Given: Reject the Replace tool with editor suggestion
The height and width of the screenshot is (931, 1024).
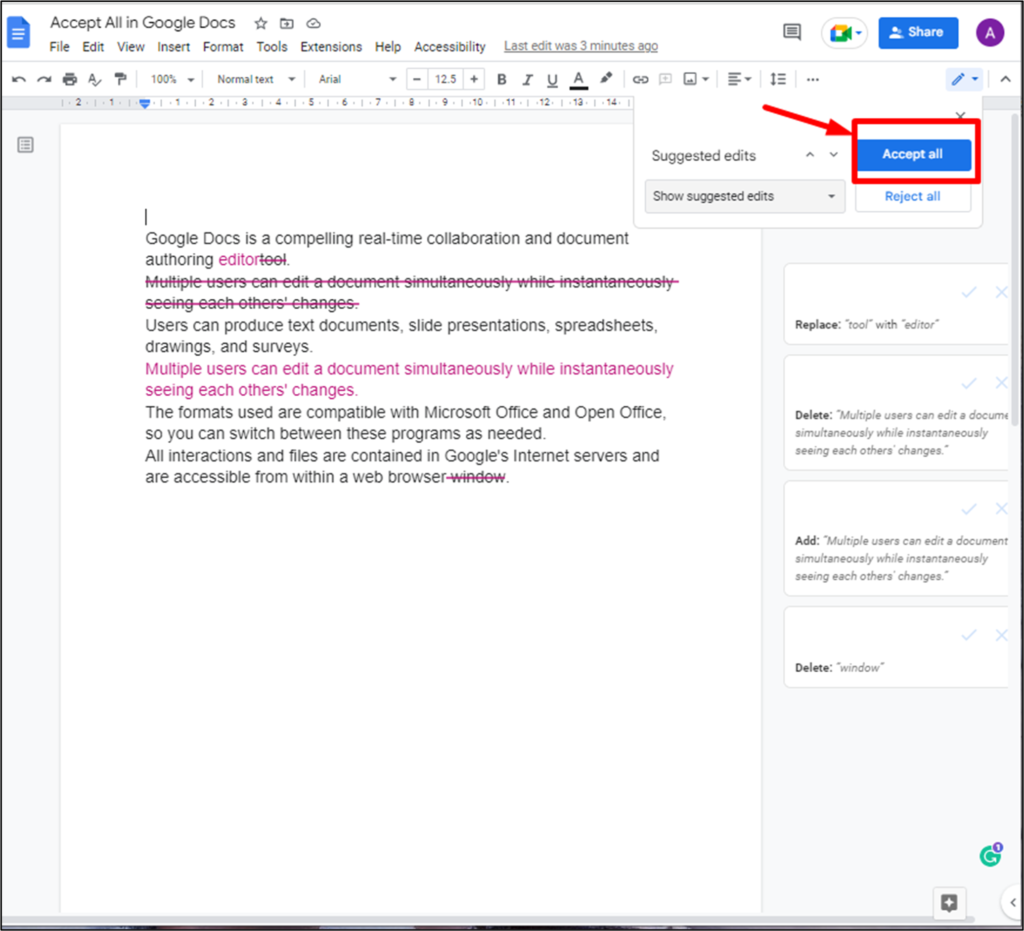Looking at the screenshot, I should click(x=1000, y=292).
